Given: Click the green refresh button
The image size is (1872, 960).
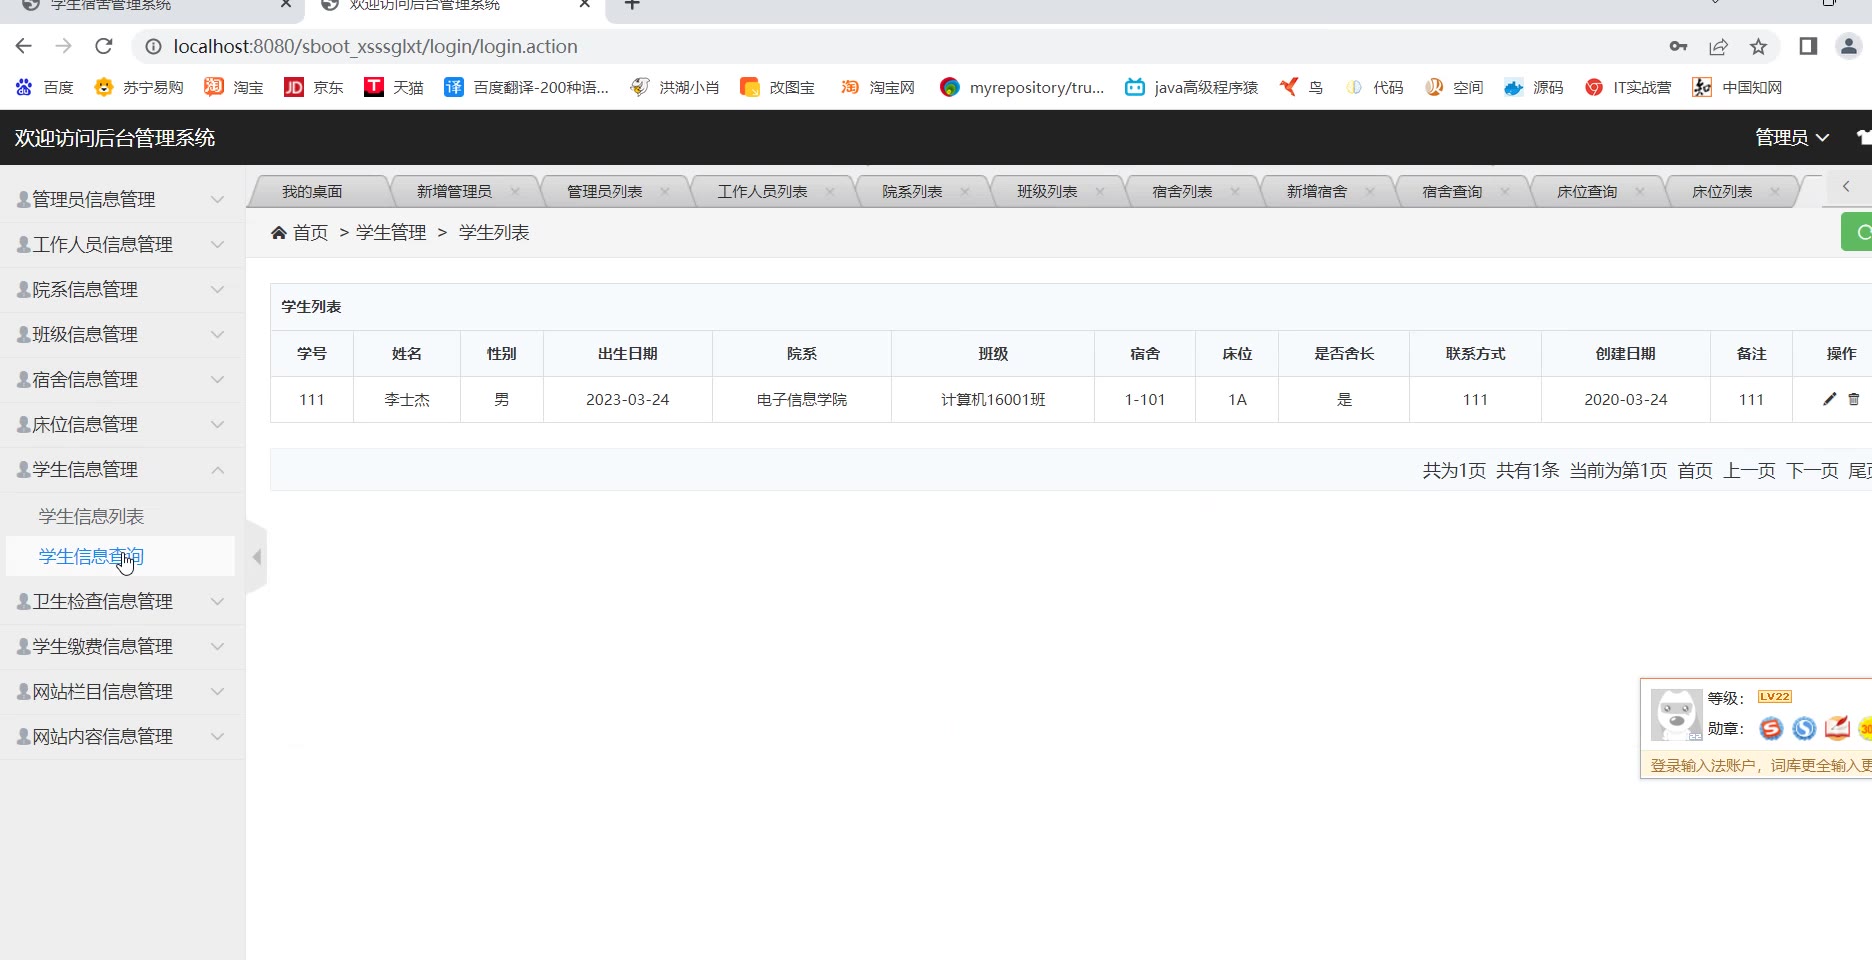Looking at the screenshot, I should 1858,232.
